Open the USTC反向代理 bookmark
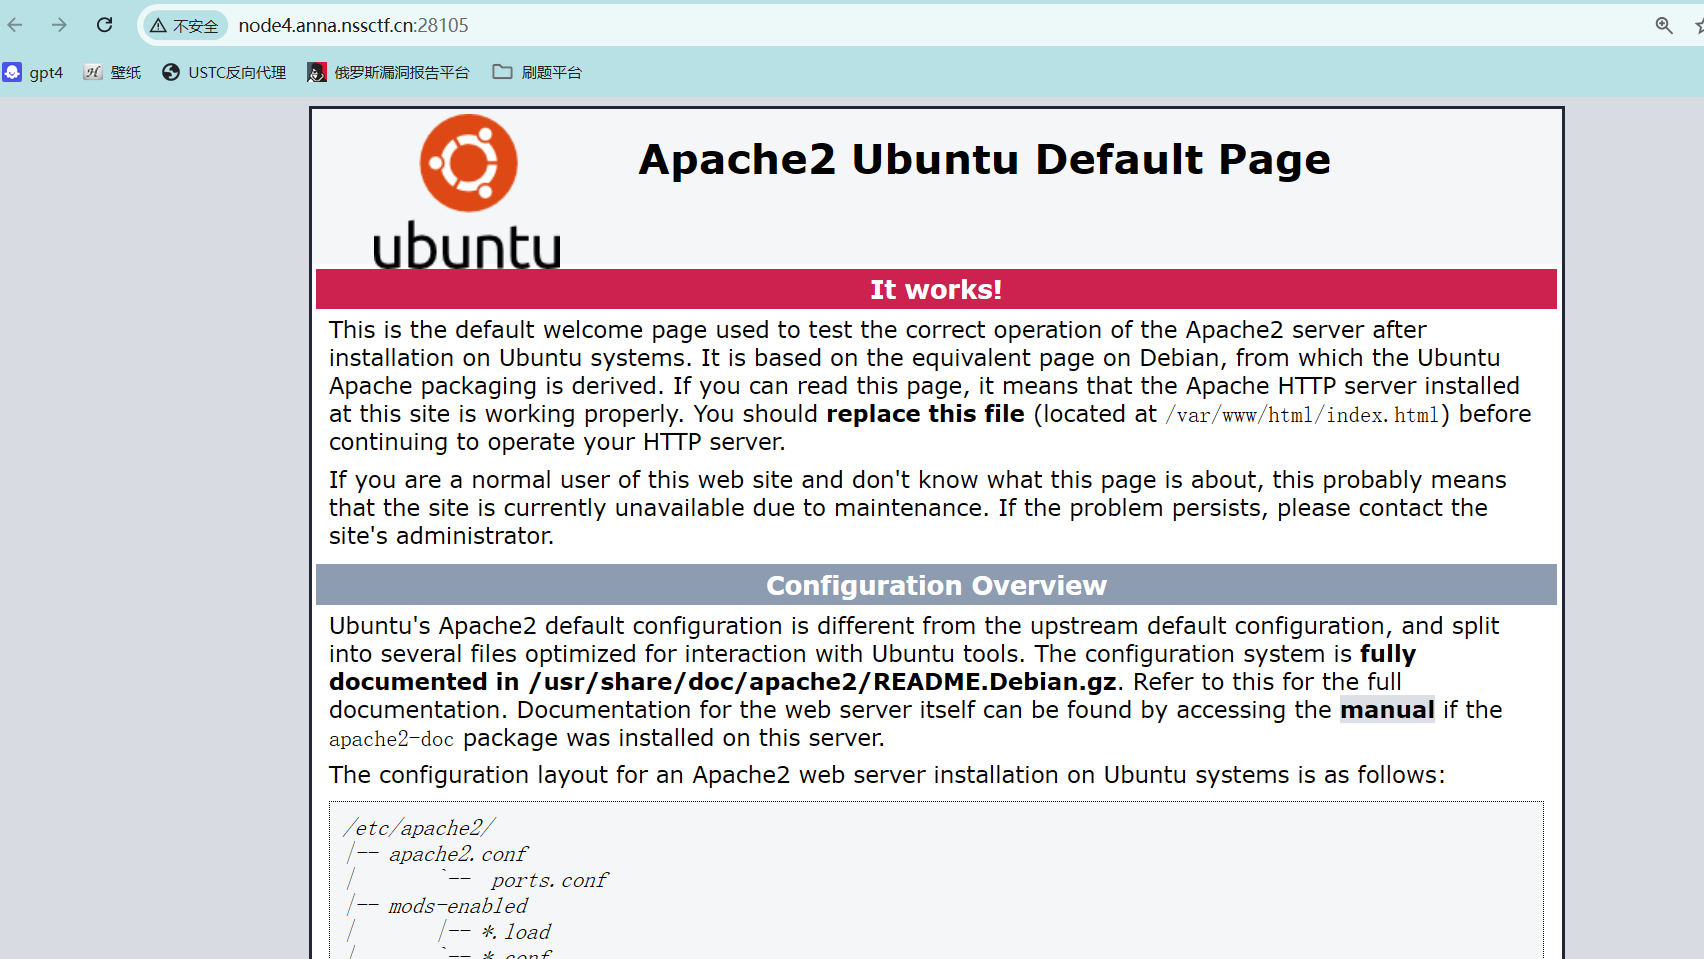 [x=225, y=72]
